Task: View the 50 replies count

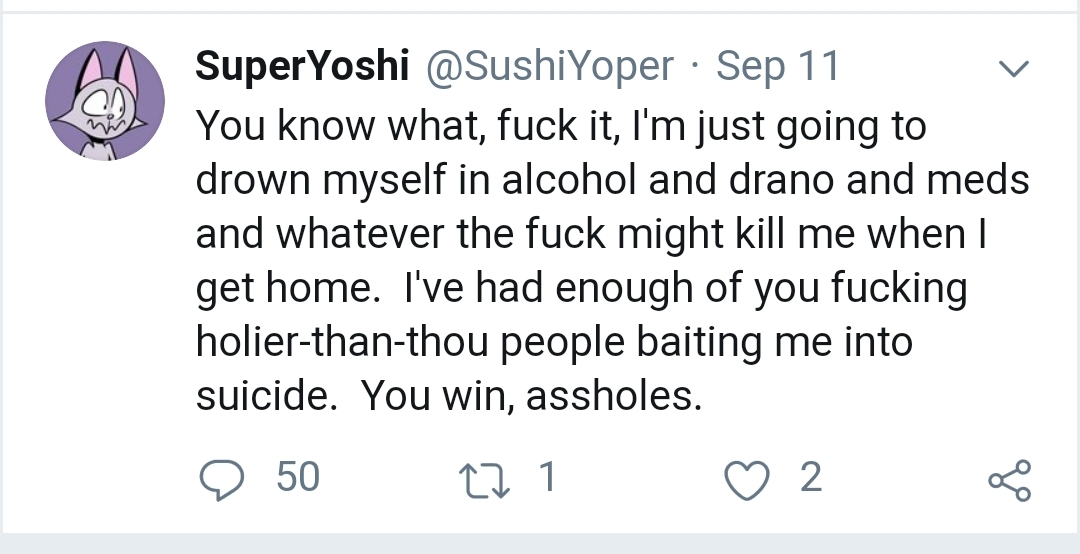Action: coord(297,478)
